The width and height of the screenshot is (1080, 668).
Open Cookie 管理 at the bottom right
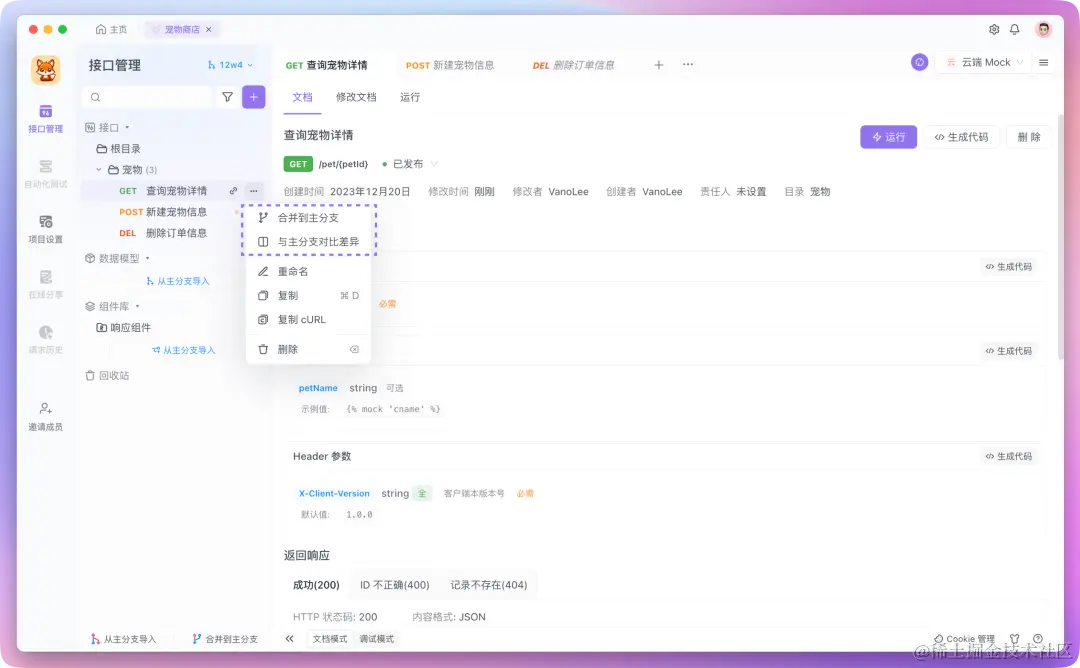pos(963,637)
